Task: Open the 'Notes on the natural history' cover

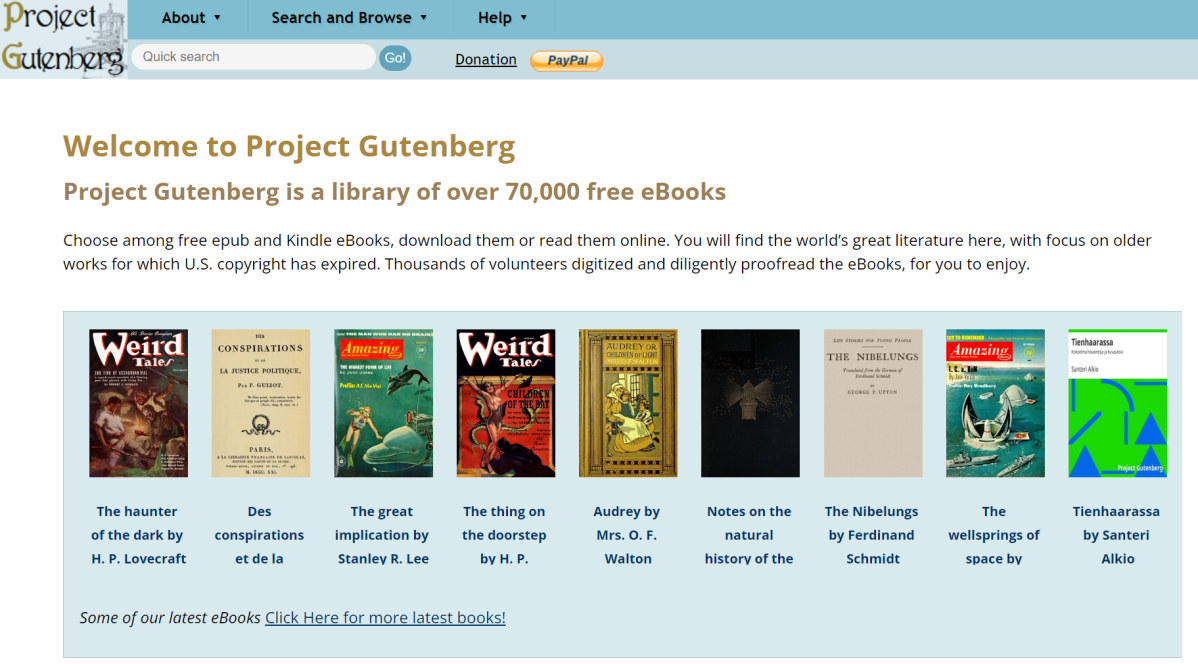Action: [750, 402]
